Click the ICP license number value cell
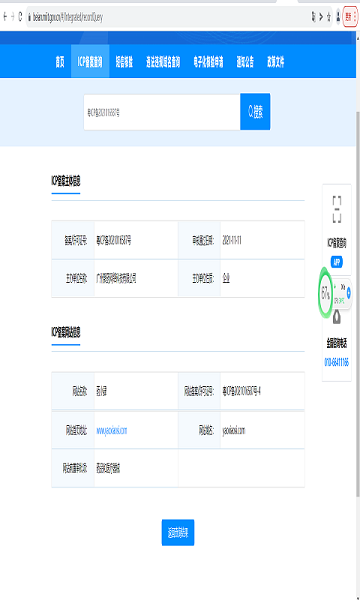 [114, 240]
